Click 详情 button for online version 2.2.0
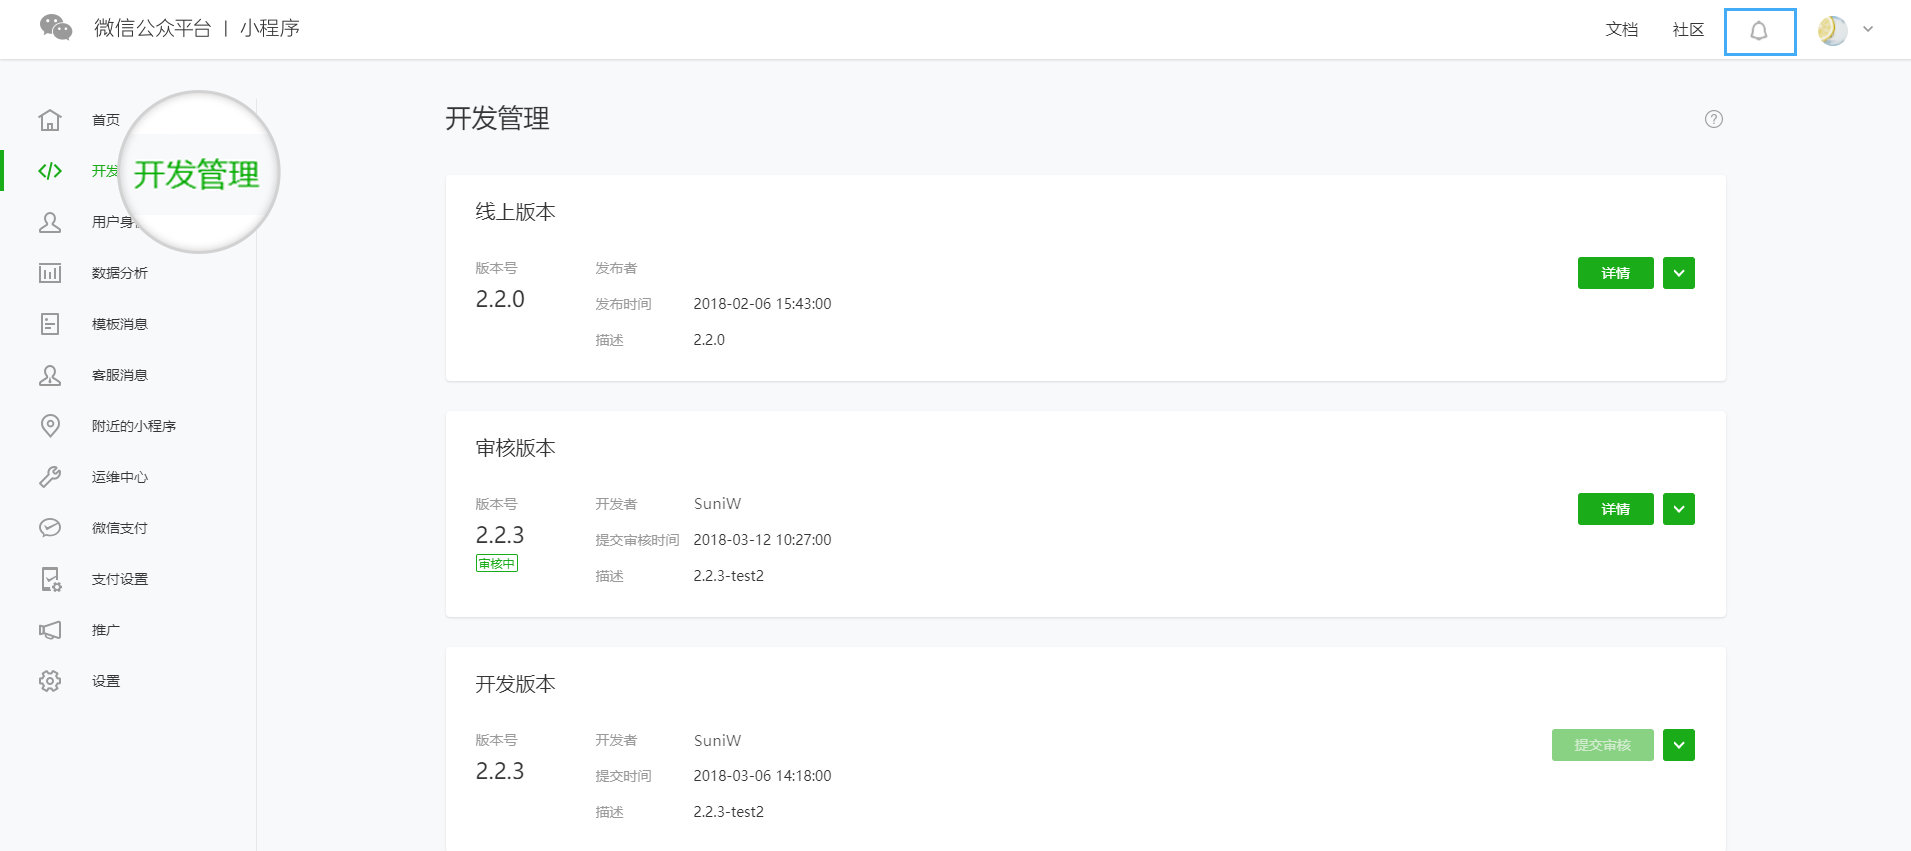Screen dimensions: 1911x851 tap(1615, 273)
